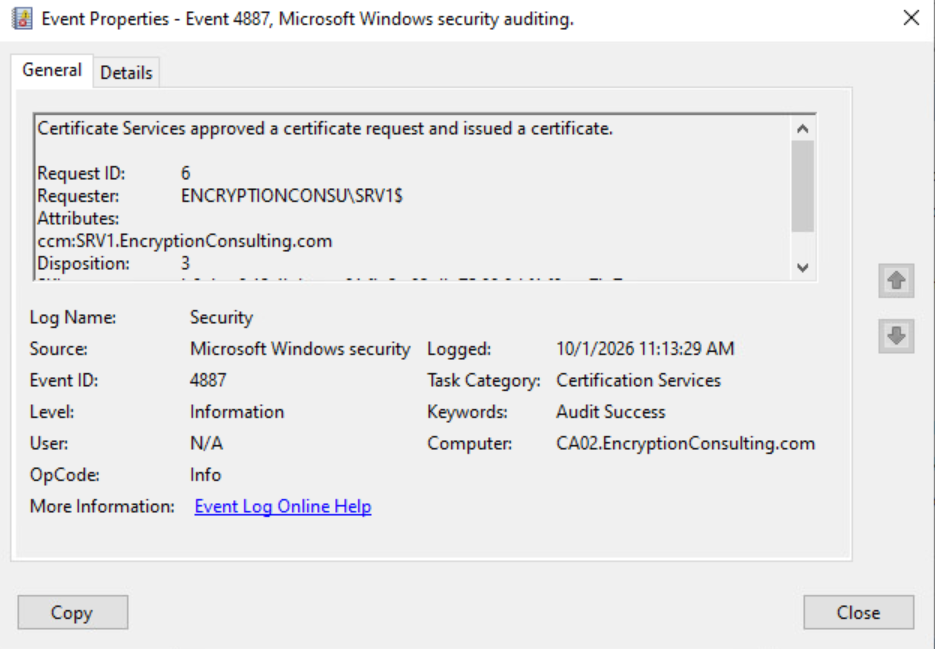Click the Close button
The width and height of the screenshot is (935, 649).
pos(859,612)
